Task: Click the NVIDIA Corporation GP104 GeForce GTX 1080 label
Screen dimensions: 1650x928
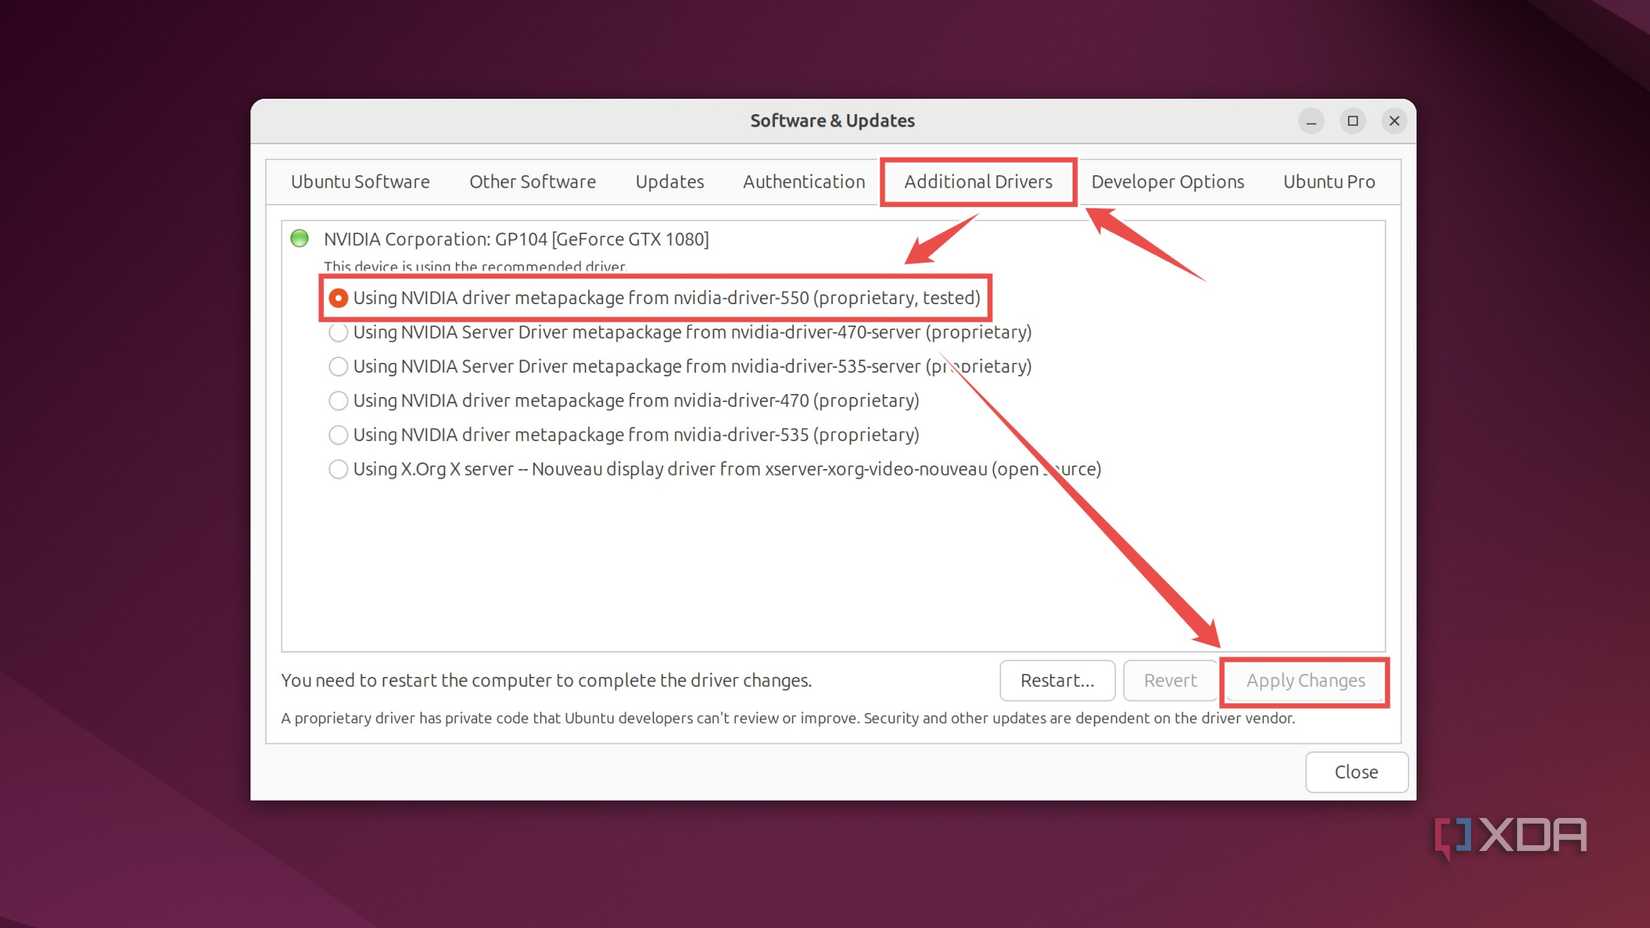Action: [x=516, y=239]
